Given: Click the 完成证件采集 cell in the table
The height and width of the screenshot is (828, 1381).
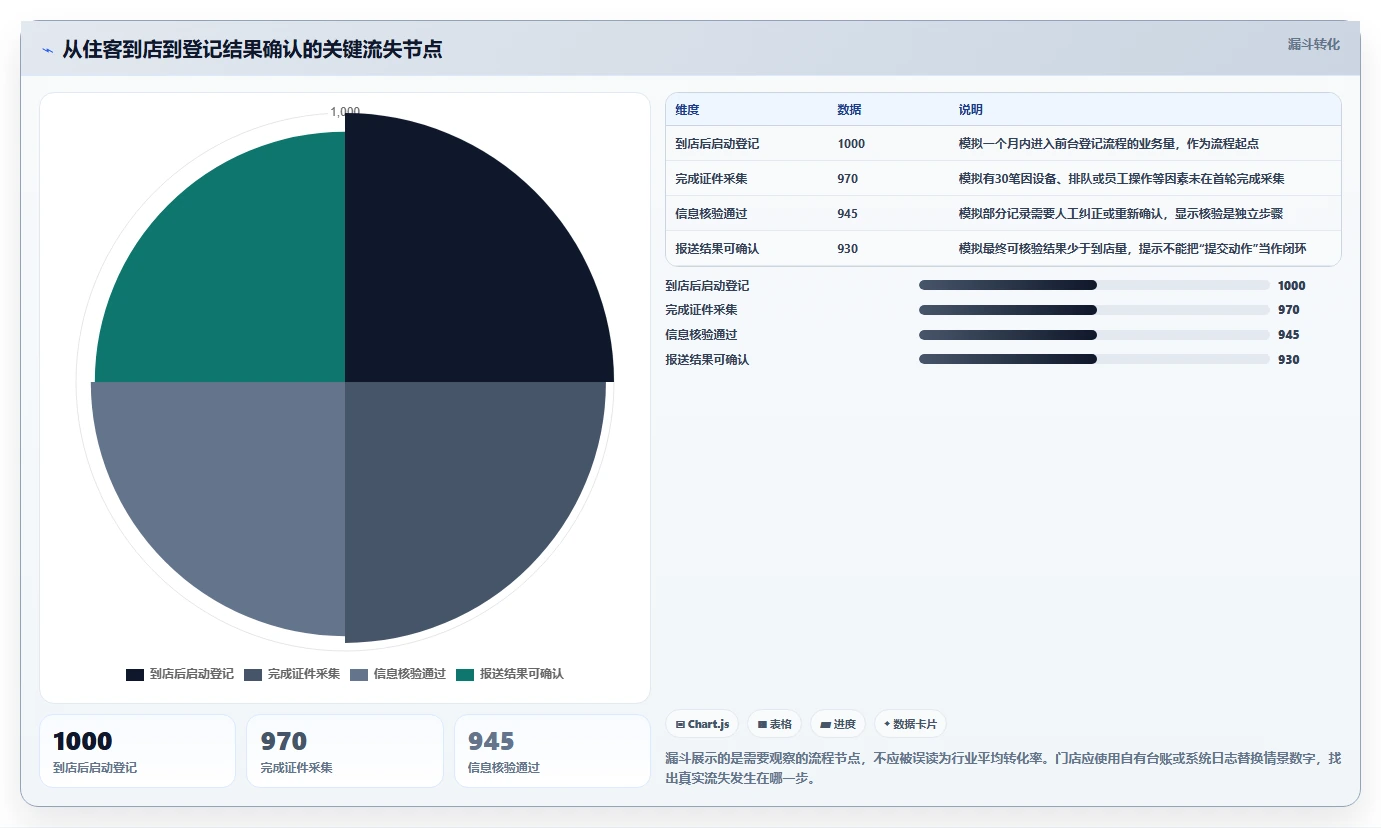Looking at the screenshot, I should (711, 179).
